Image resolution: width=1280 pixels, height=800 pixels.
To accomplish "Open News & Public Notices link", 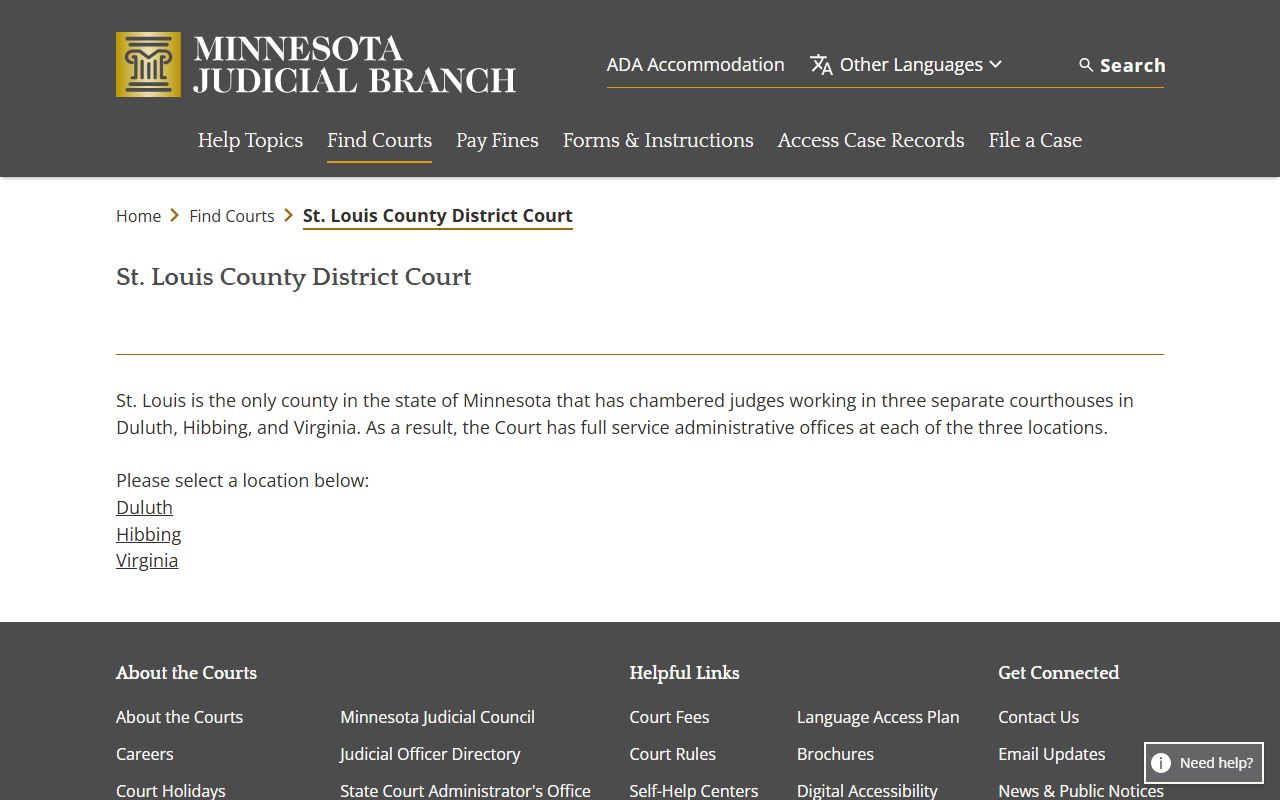I will point(1081,790).
